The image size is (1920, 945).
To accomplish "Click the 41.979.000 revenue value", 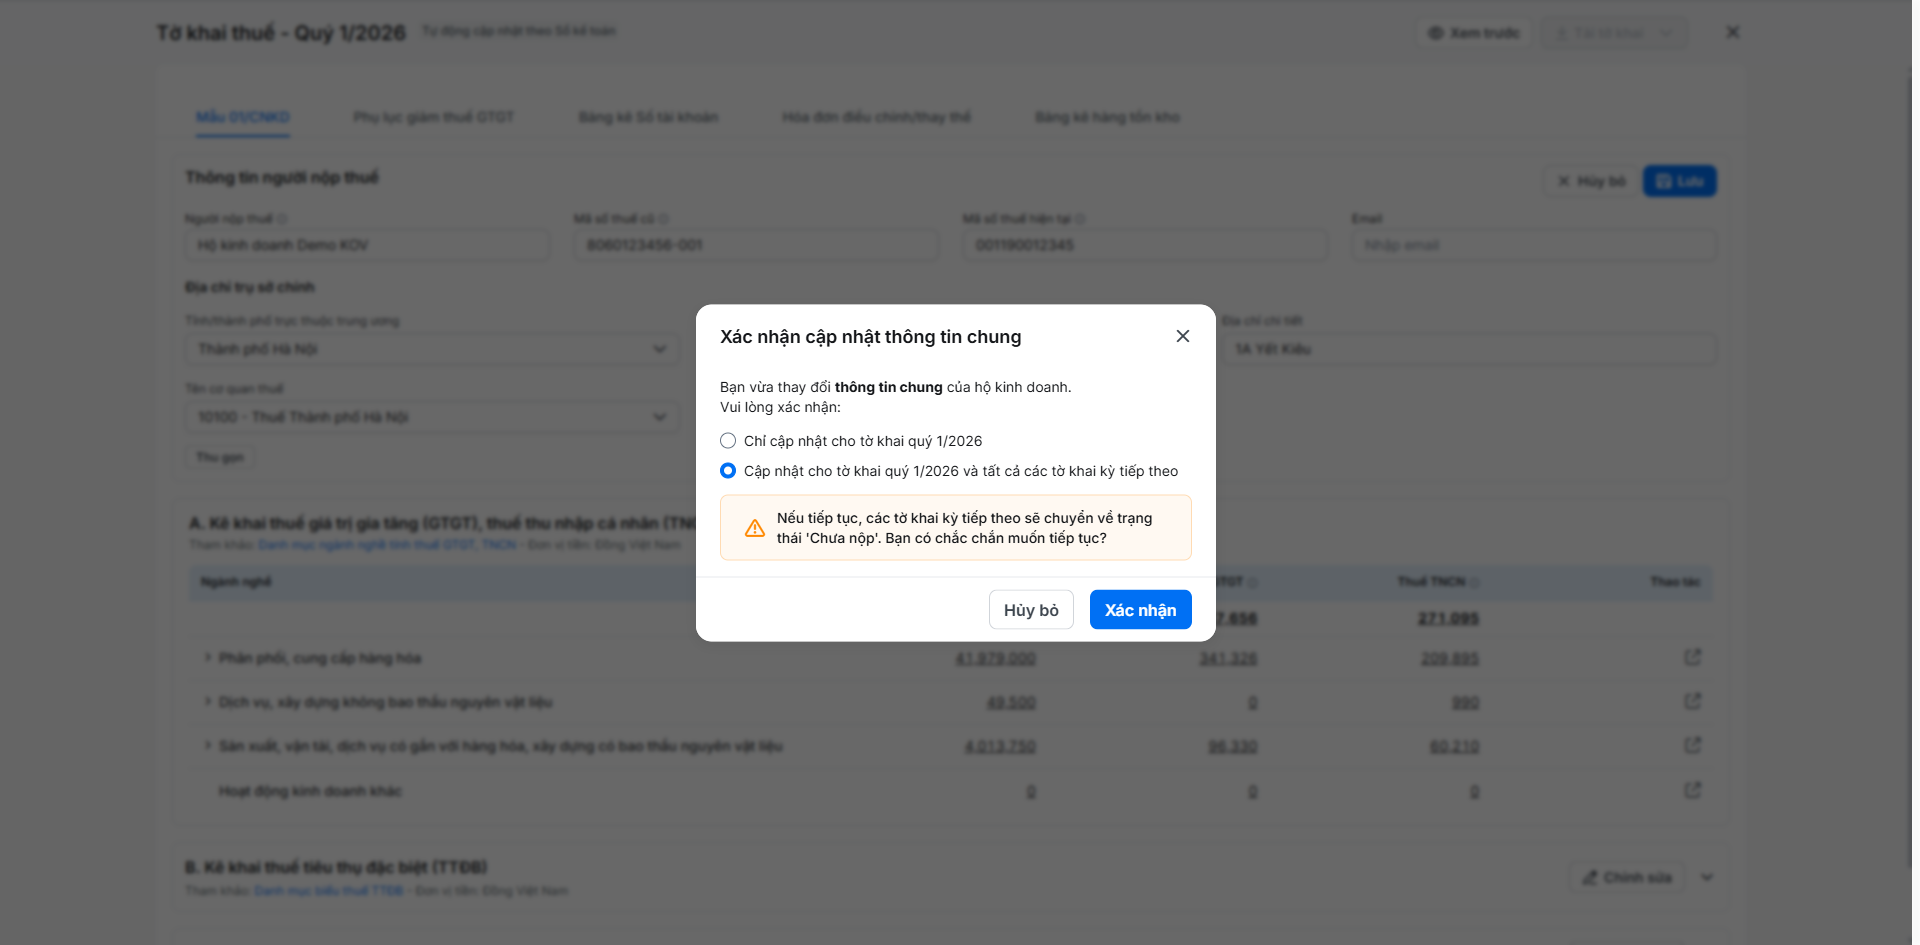I will click(995, 659).
